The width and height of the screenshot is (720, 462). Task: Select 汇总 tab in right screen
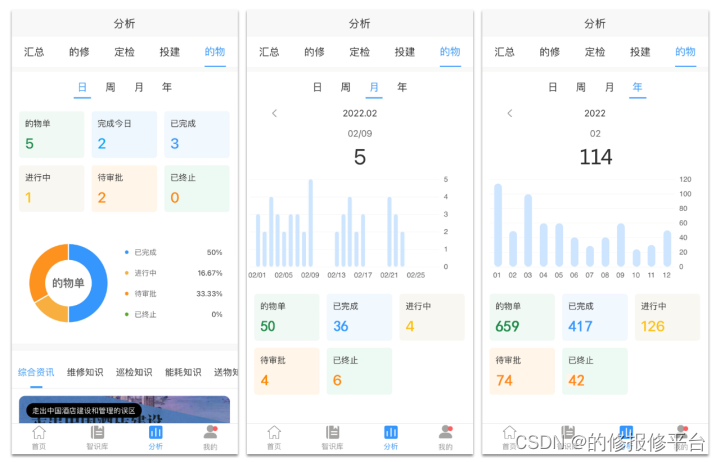[x=505, y=52]
